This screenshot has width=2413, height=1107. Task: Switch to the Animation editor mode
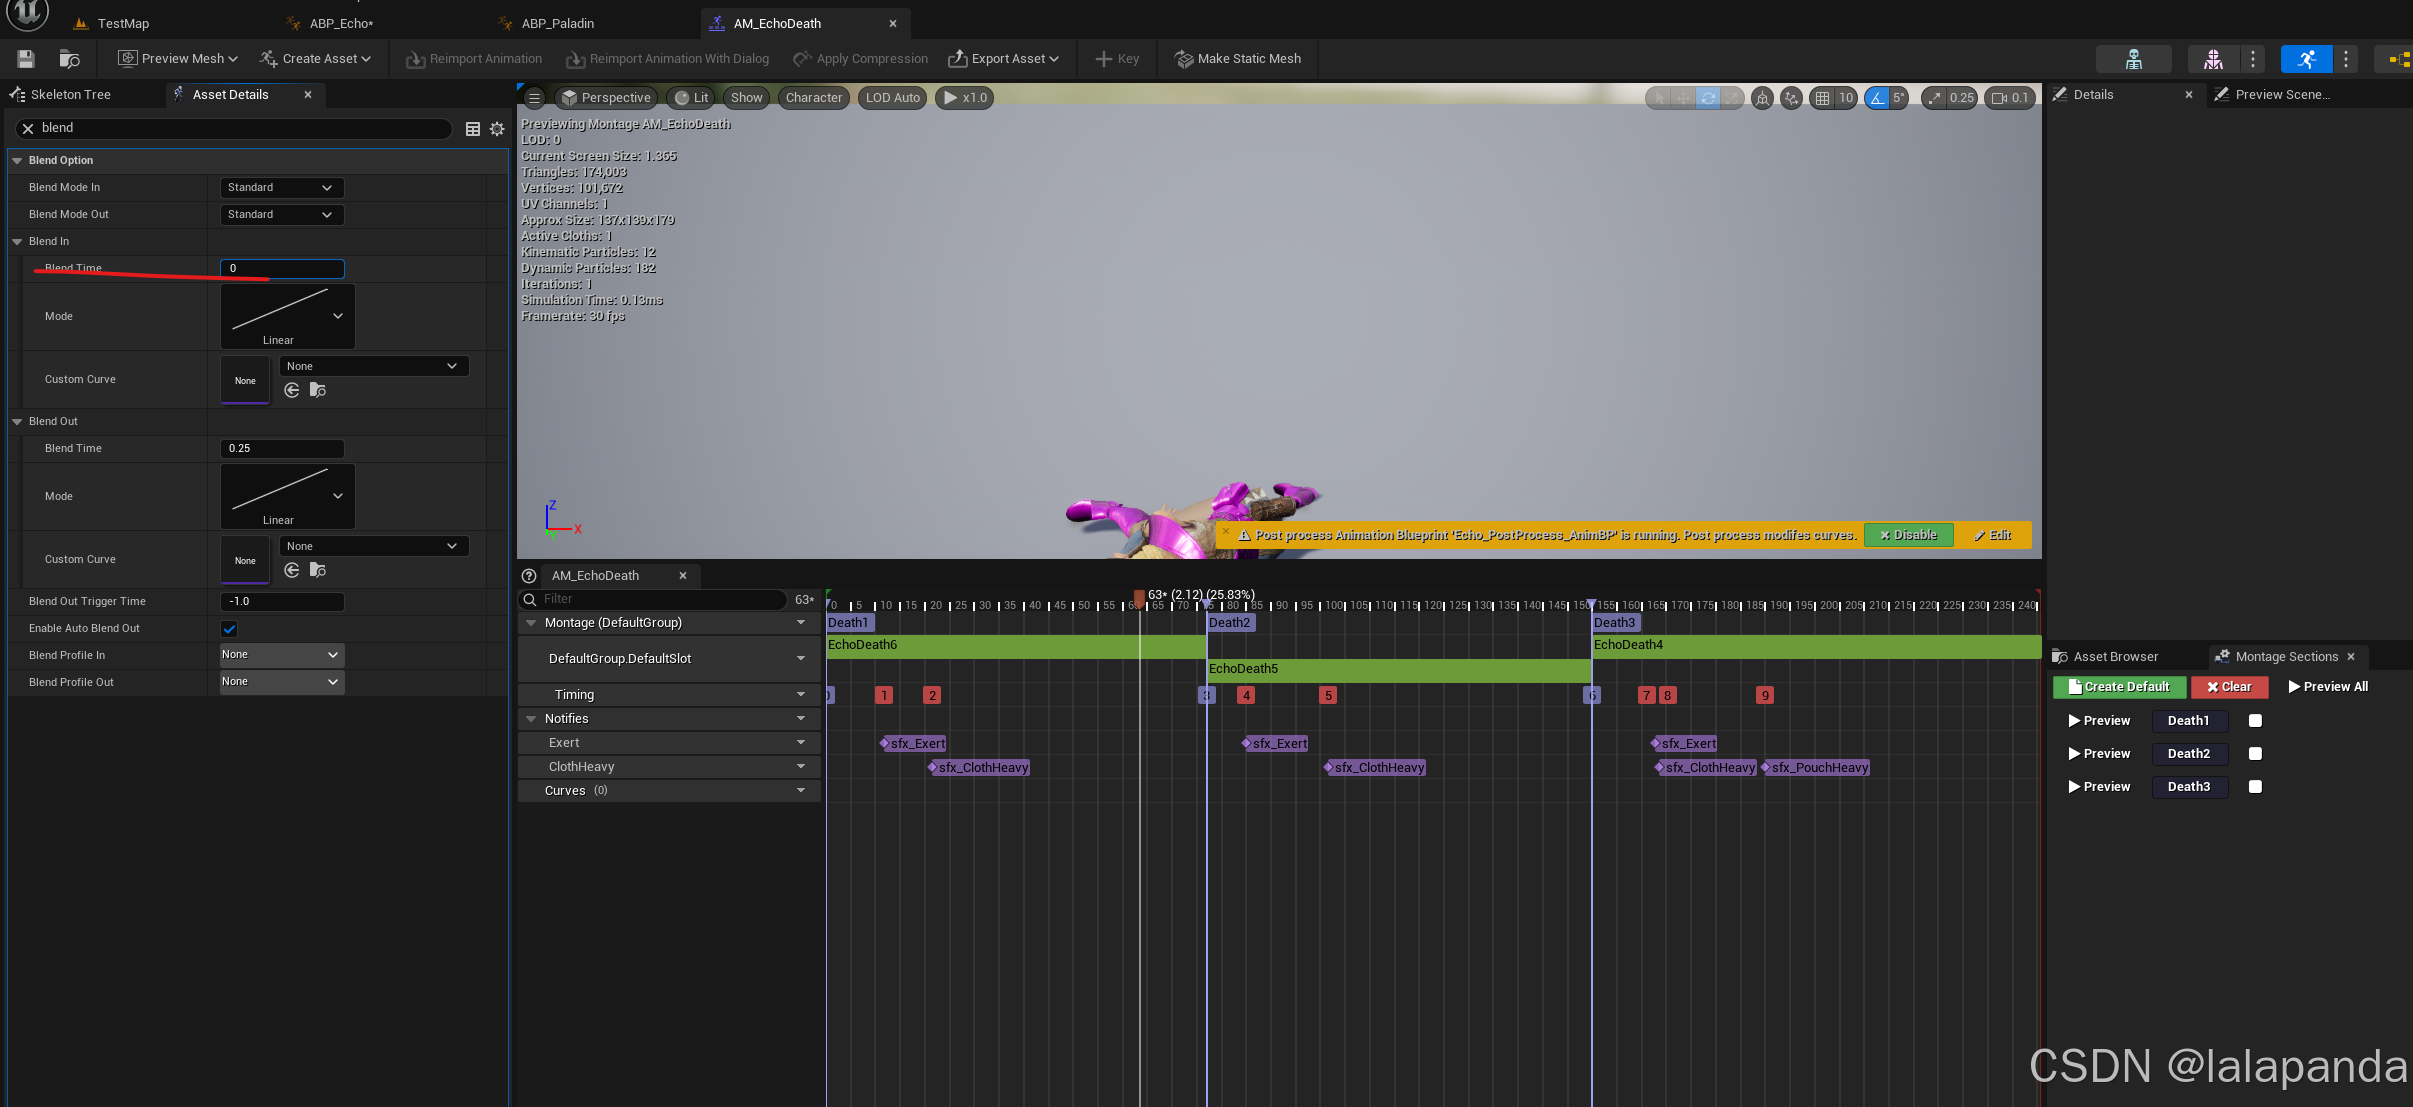(x=2306, y=59)
